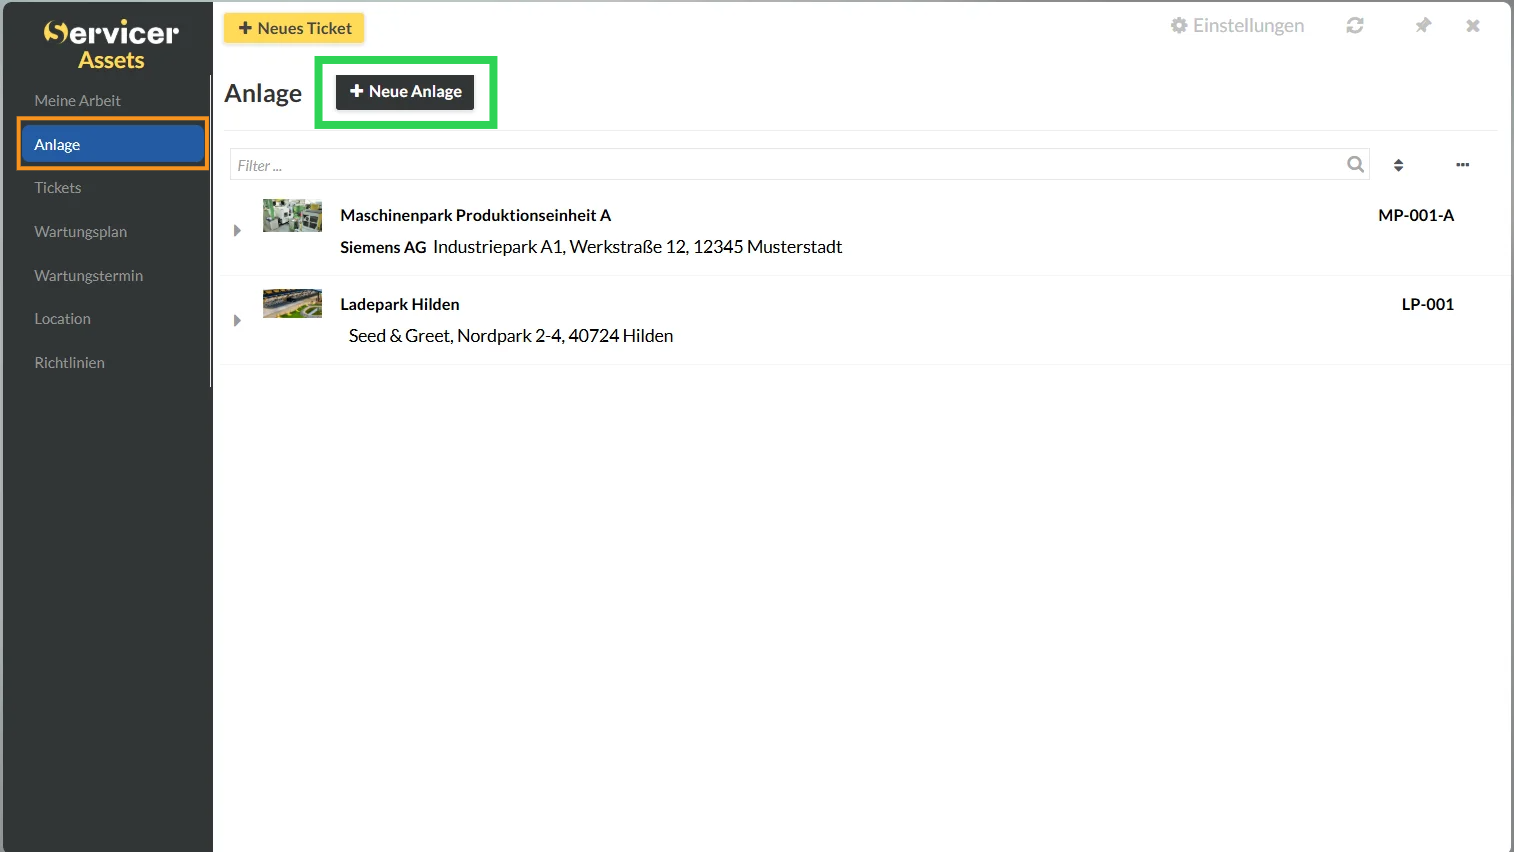Screen dimensions: 1514x852
Task: Open the Ladepark Hilden thumbnail image
Action: click(x=292, y=304)
